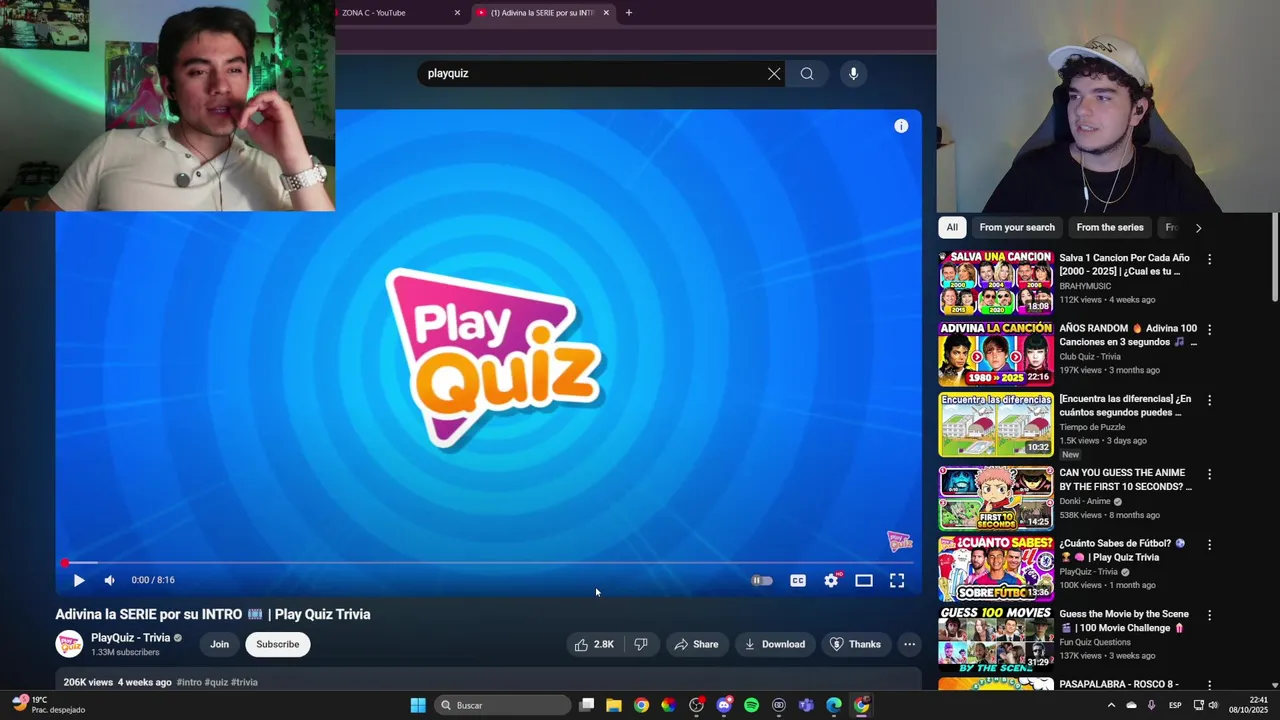Toggle the autoplay switch in the player
The width and height of the screenshot is (1280, 720).
(x=762, y=580)
